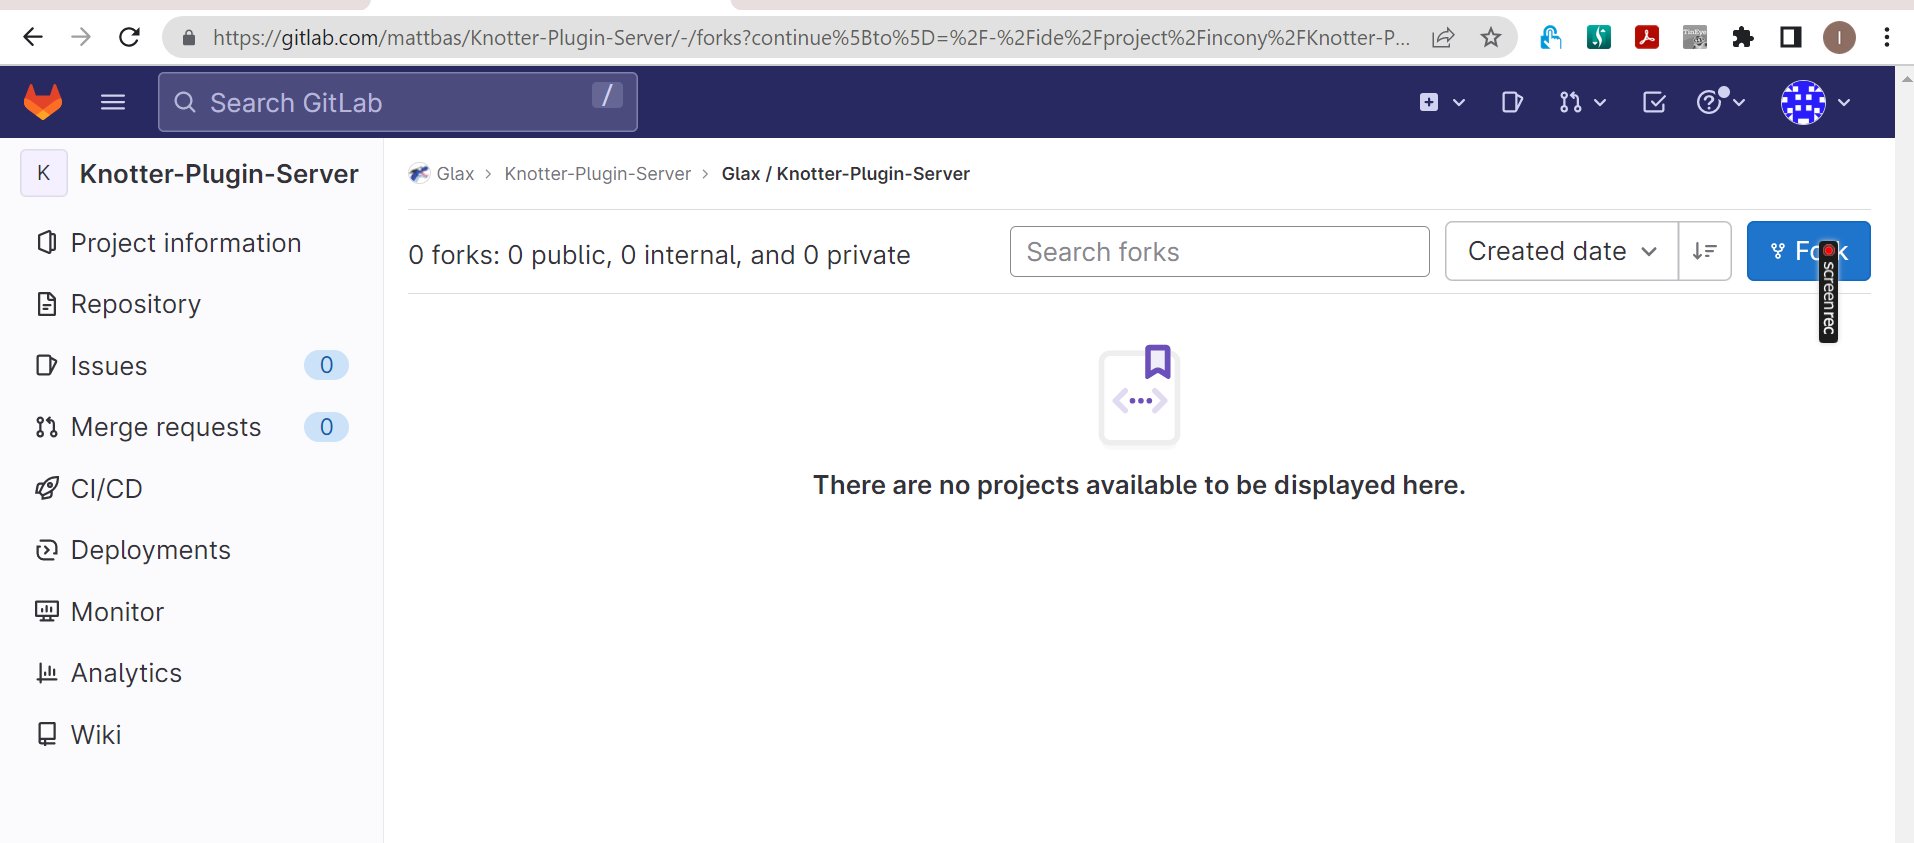Click Glax / Knotter-Plugin-Server breadcrumb
The image size is (1914, 843).
pyautogui.click(x=845, y=174)
